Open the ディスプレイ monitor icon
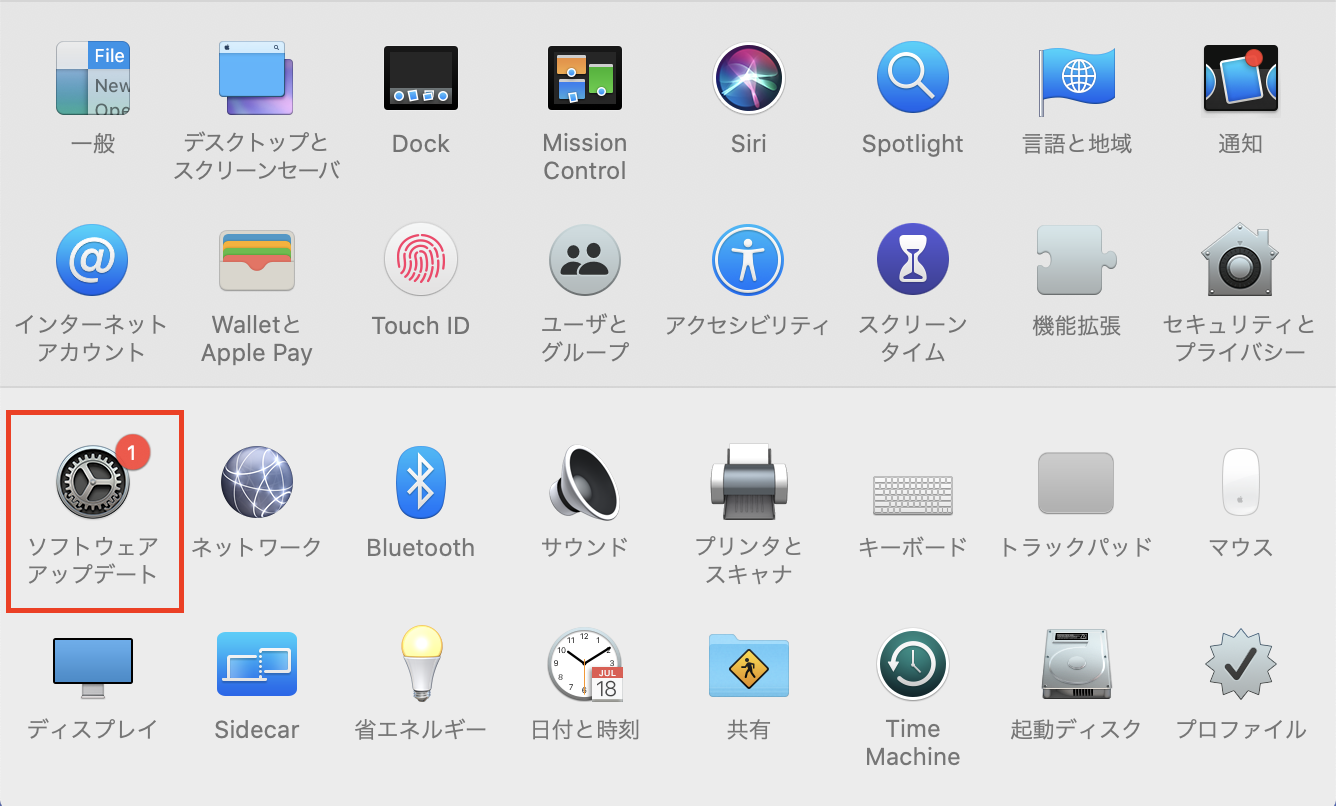Screen dimensions: 1336x806 tap(93, 668)
